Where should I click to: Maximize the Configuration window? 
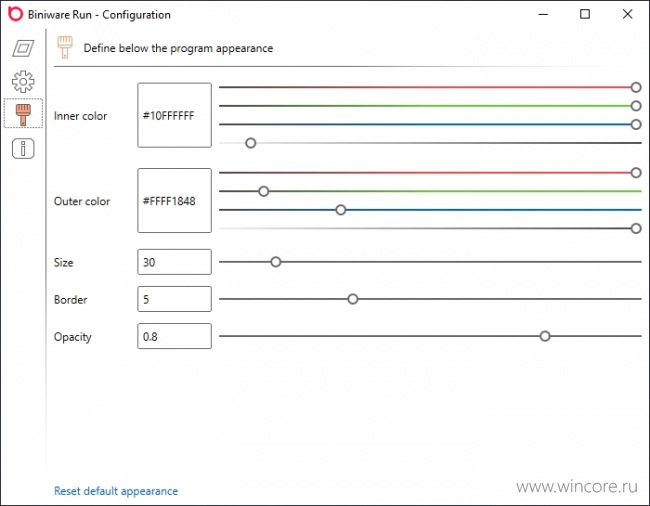[x=585, y=14]
